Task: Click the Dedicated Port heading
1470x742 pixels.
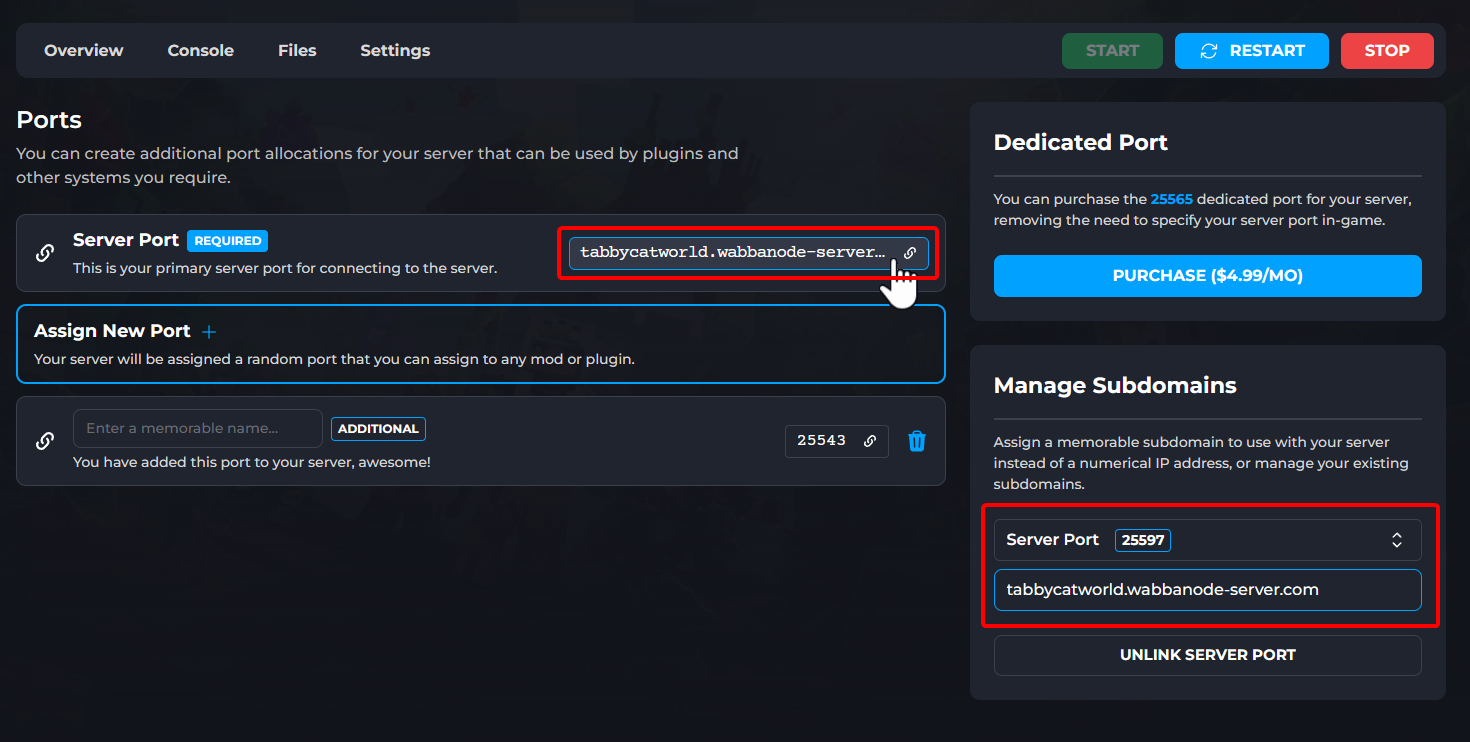Action: coord(1081,142)
